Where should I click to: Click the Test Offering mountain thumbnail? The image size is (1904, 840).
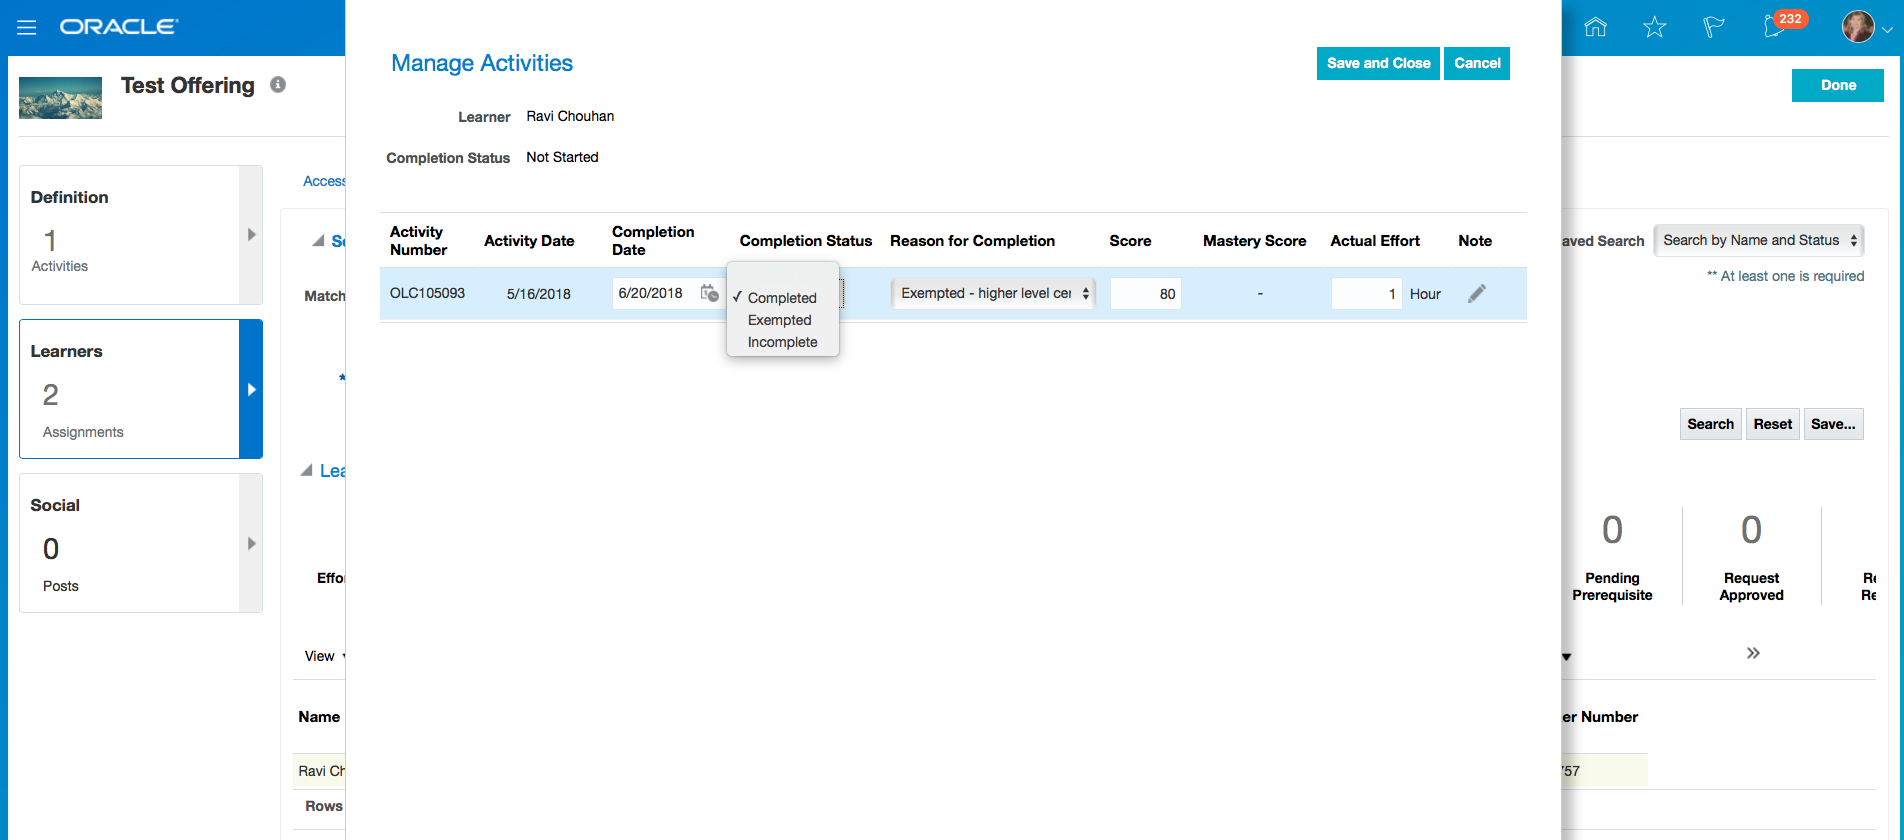point(60,98)
